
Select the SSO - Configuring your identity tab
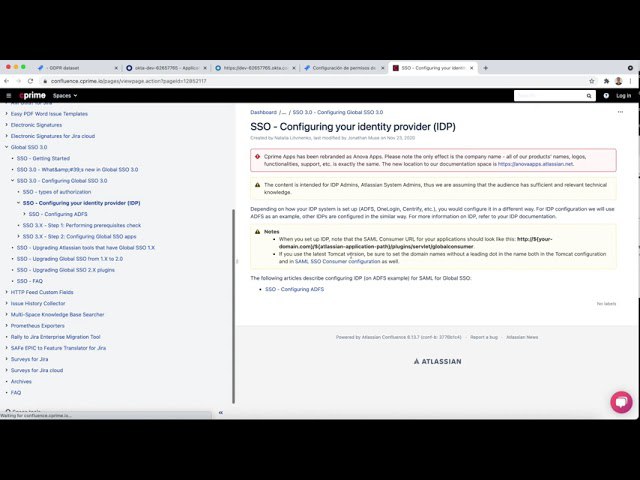pos(433,68)
